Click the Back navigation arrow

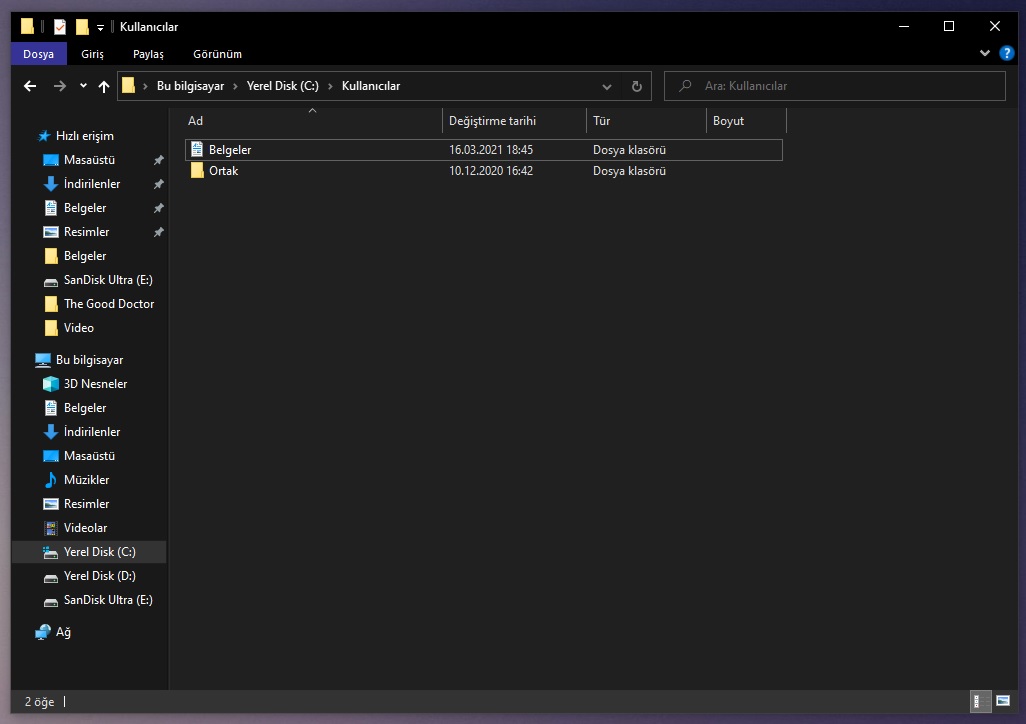click(x=30, y=86)
